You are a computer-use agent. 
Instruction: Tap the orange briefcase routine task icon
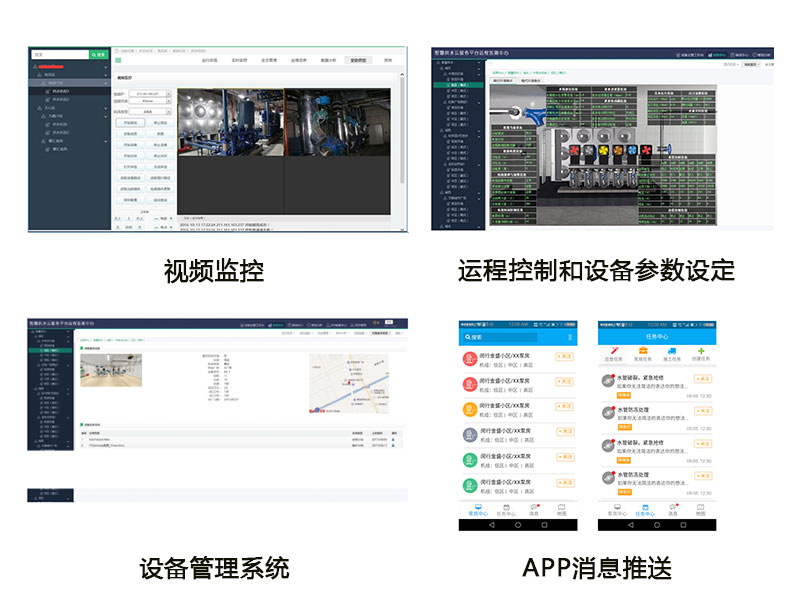pyautogui.click(x=644, y=352)
